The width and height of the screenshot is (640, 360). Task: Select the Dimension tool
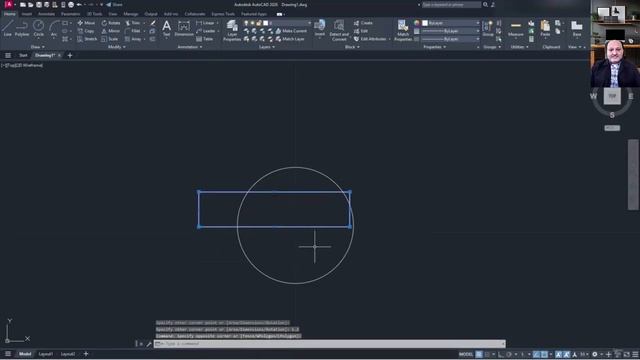(x=184, y=29)
